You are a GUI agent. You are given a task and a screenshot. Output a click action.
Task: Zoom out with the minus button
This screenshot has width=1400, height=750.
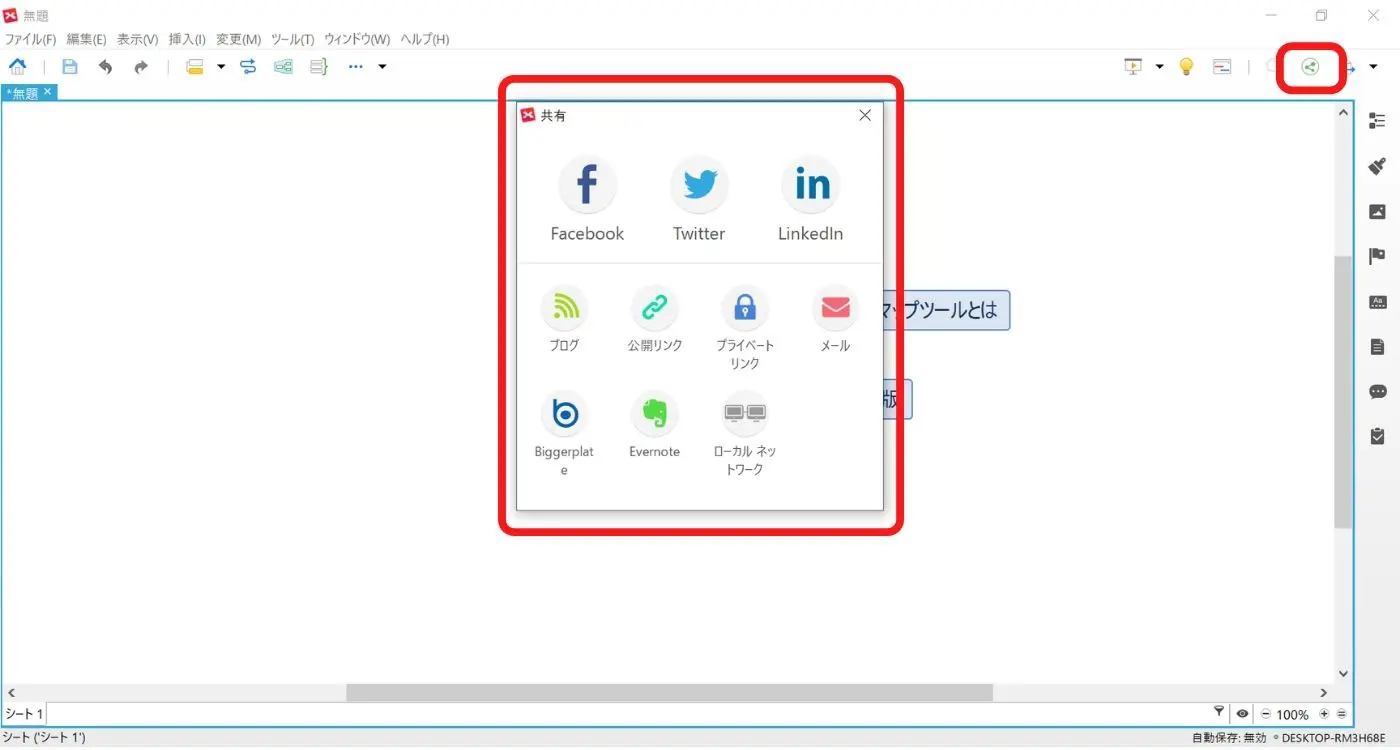tap(1266, 714)
